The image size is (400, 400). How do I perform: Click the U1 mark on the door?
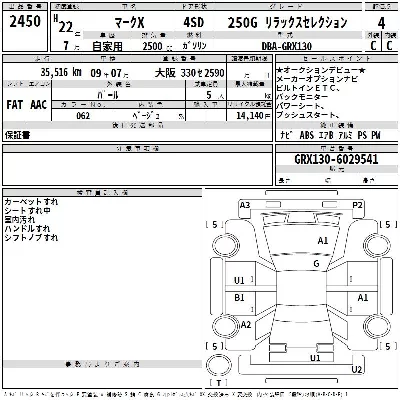point(239,281)
